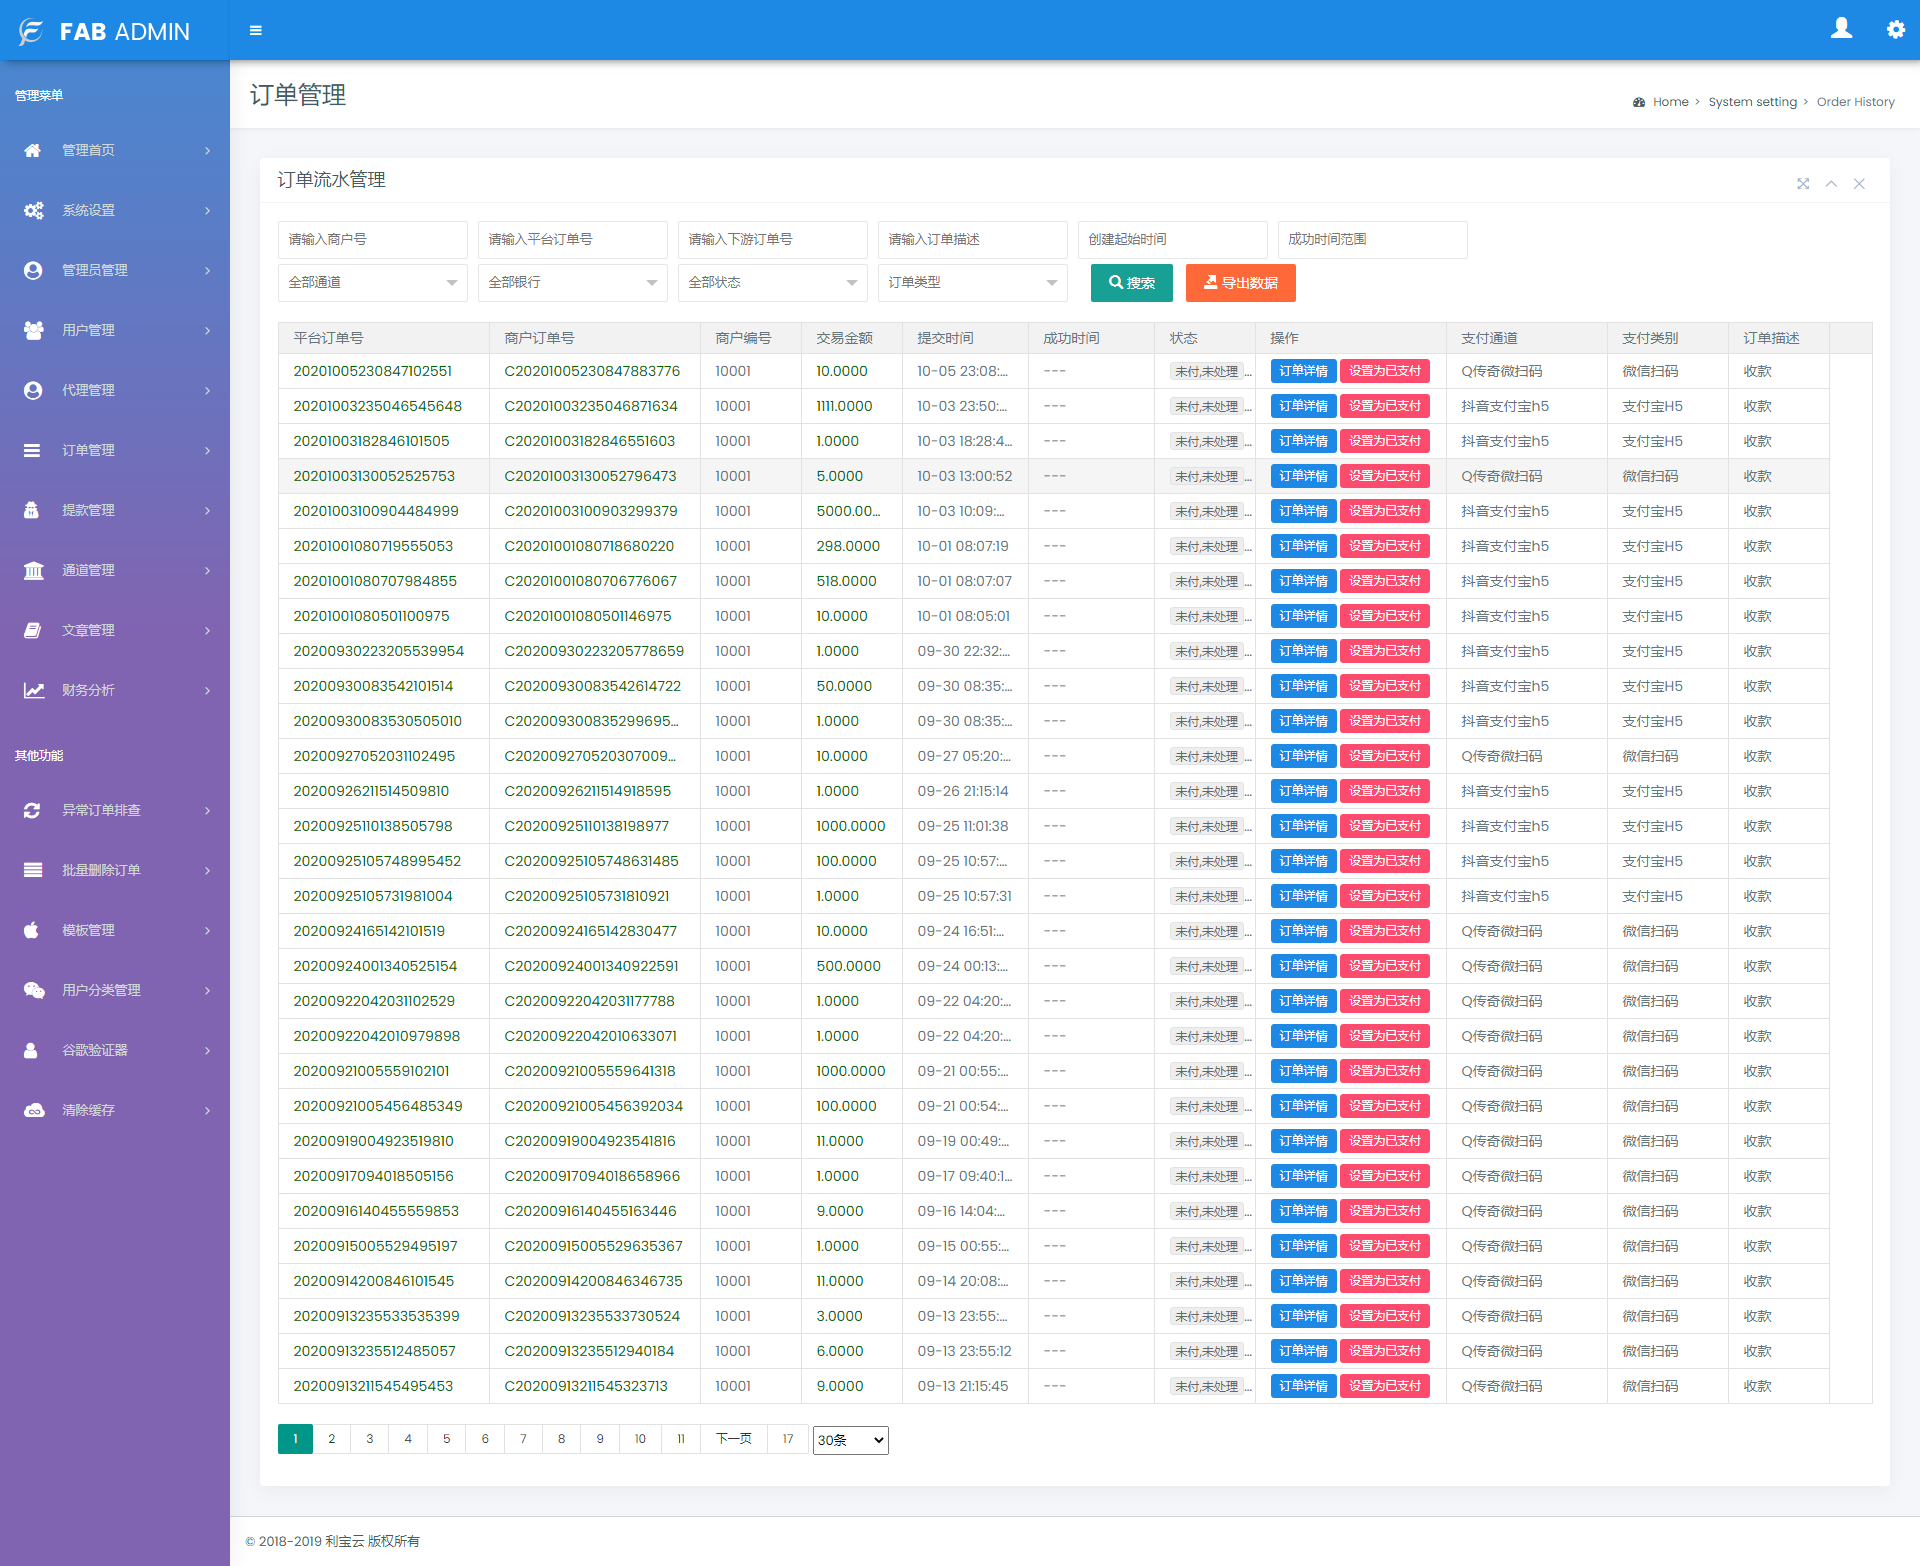This screenshot has width=1920, height=1566.
Task: Open the 清除缓存 sidebar menu
Action: [x=115, y=1110]
